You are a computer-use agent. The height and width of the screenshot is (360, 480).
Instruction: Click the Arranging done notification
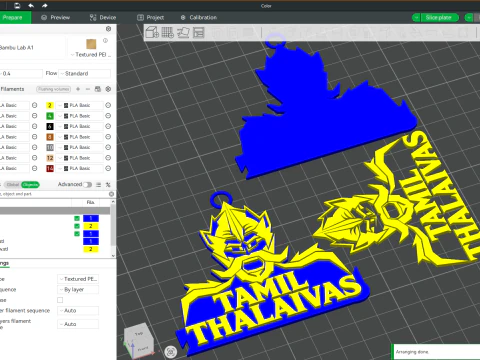[437, 352]
